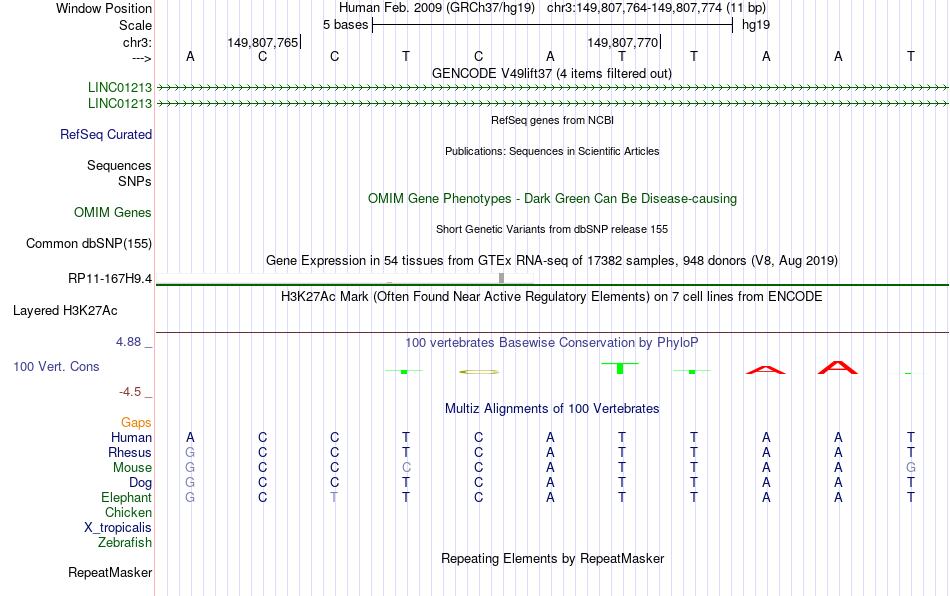Click the RefSeq genes from NCBI title

click(x=552, y=121)
